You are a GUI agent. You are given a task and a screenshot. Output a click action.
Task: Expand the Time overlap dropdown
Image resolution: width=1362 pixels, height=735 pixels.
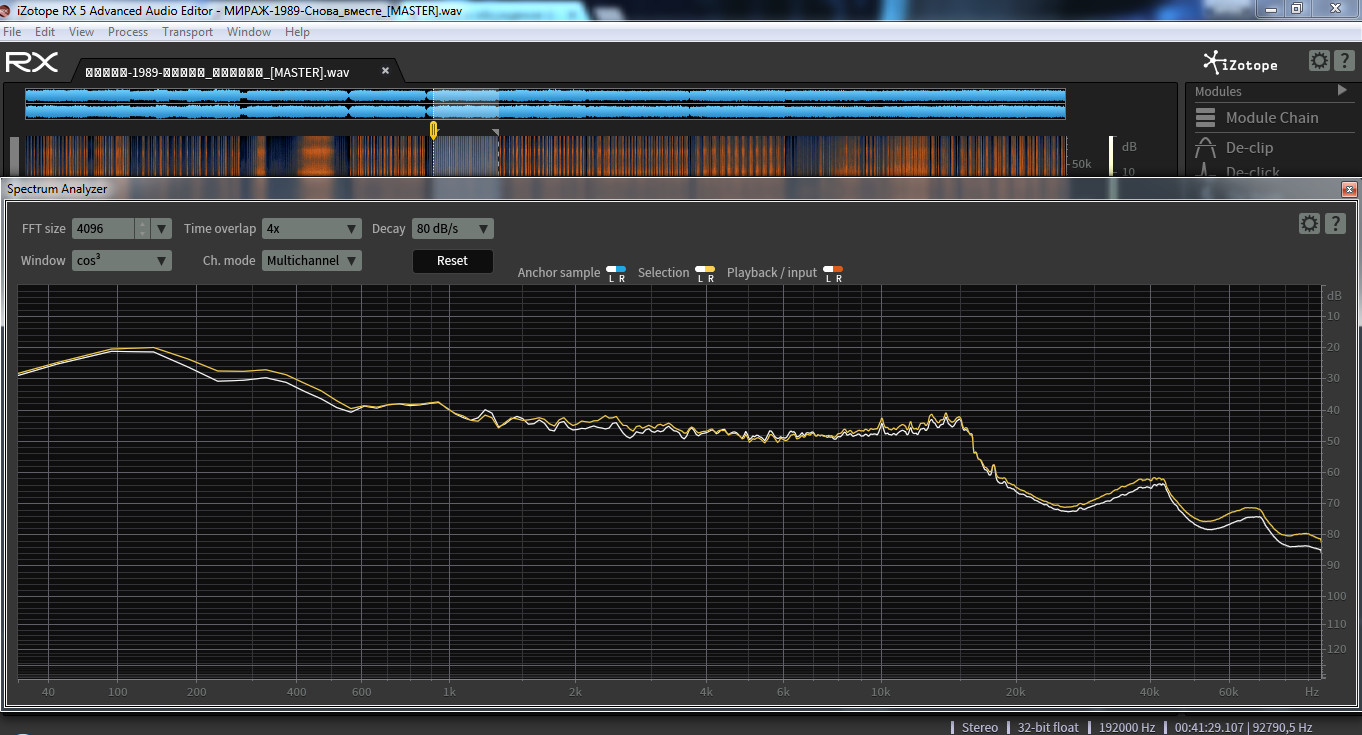pos(311,229)
